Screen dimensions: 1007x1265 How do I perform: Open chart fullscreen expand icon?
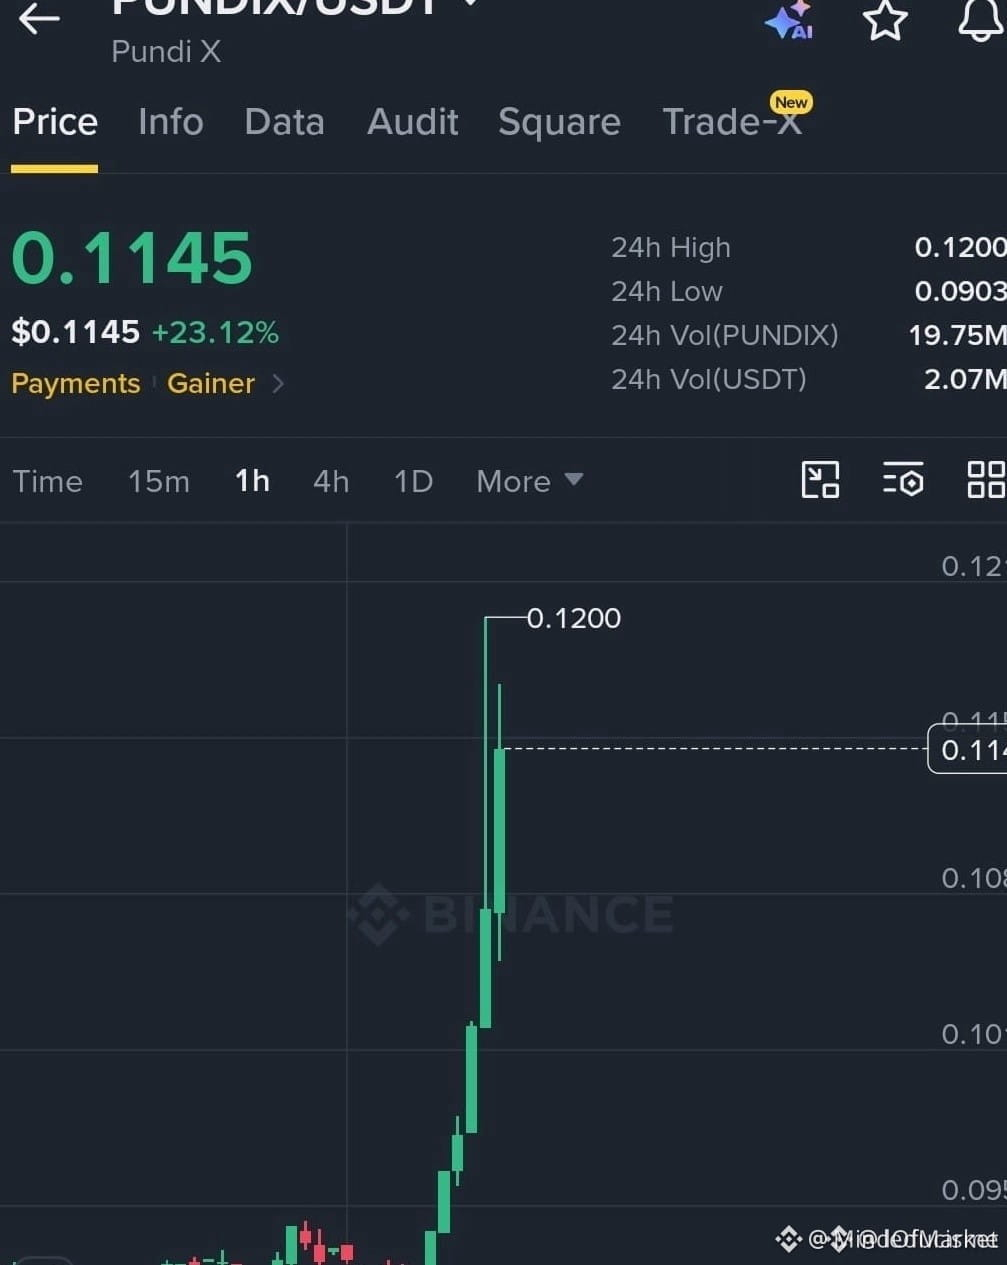click(820, 480)
